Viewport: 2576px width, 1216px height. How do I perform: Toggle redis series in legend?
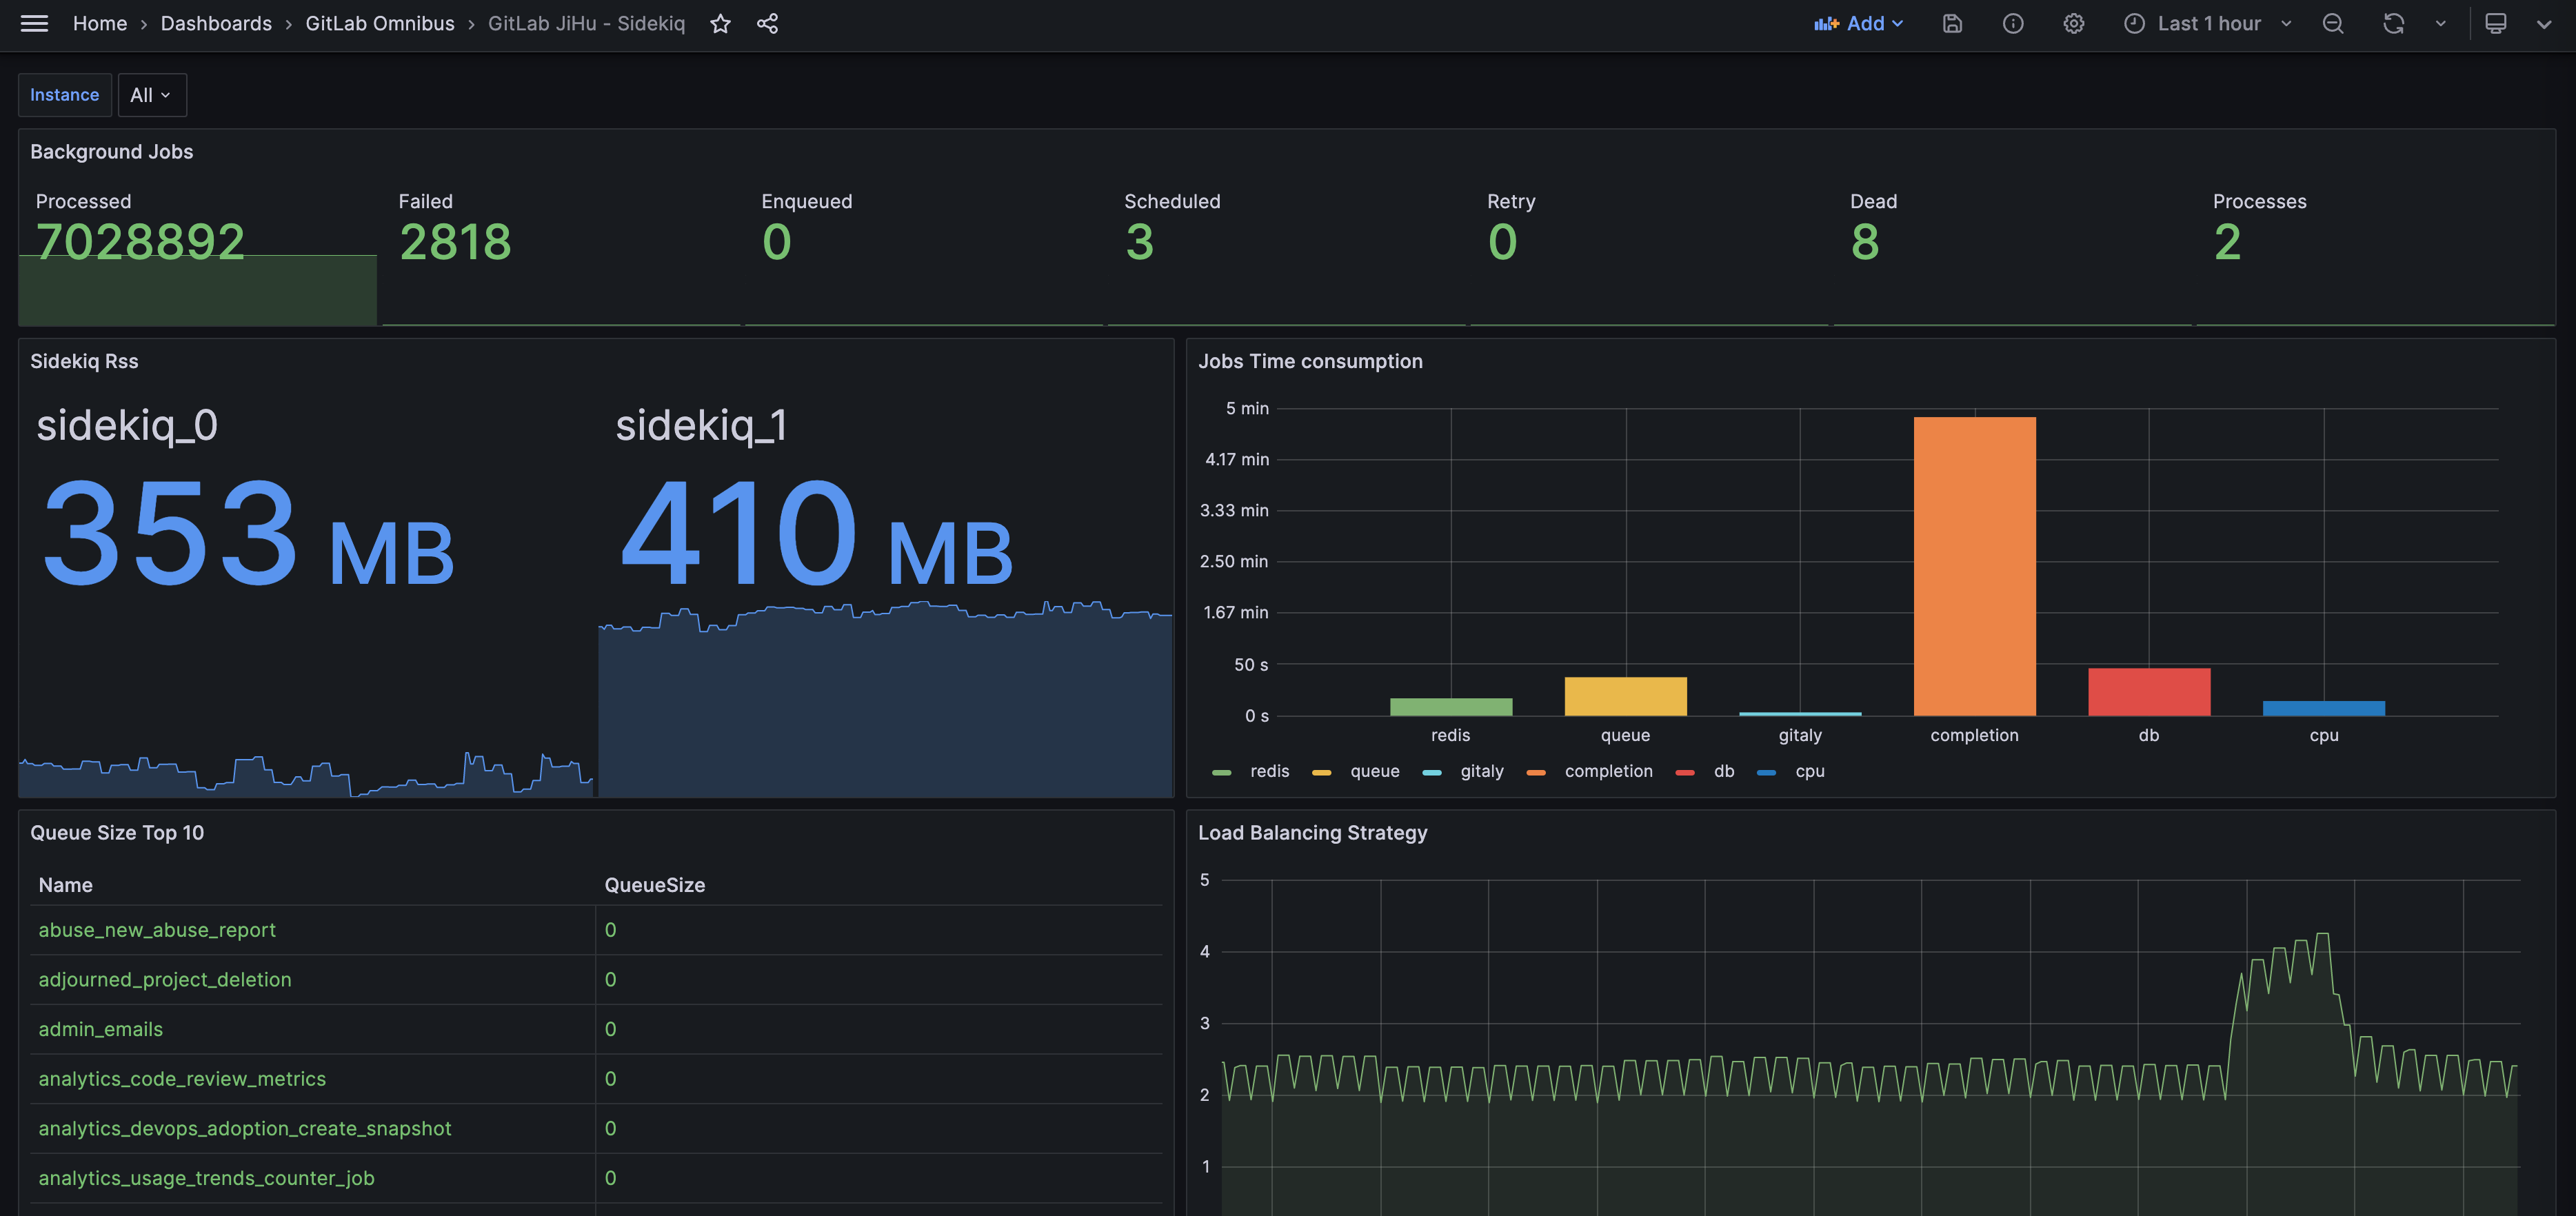click(1269, 771)
